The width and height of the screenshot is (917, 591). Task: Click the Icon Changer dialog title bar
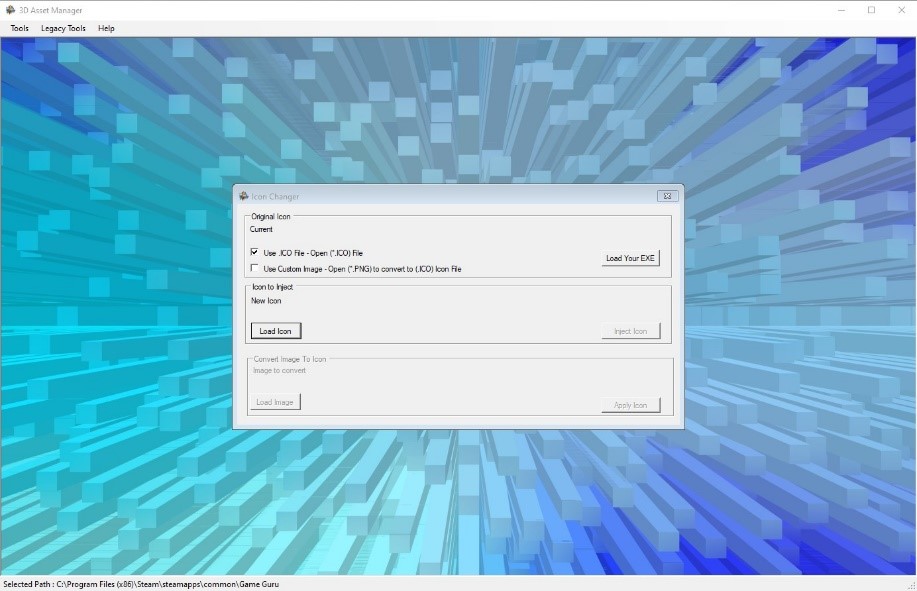450,196
